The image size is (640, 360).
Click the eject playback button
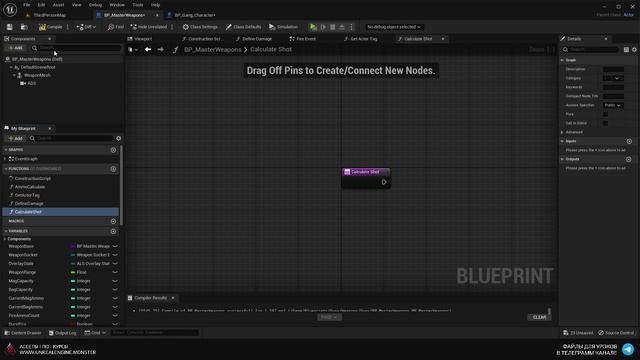[x=342, y=27]
